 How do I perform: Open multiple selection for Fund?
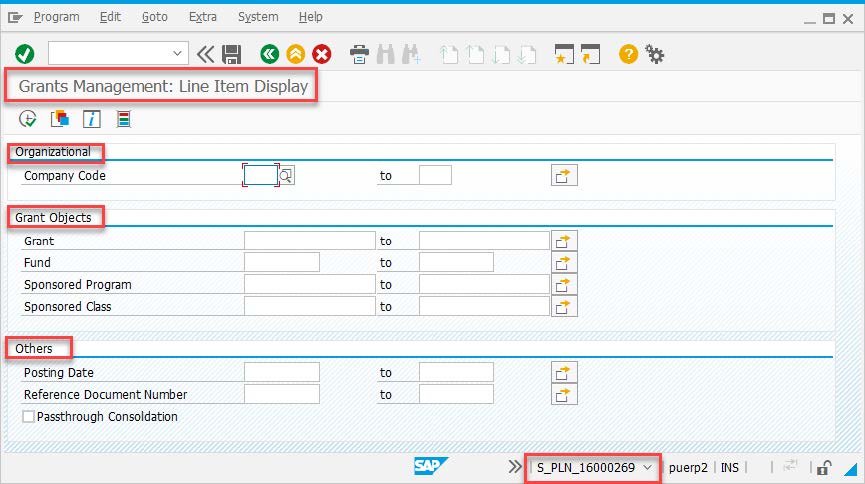[564, 263]
